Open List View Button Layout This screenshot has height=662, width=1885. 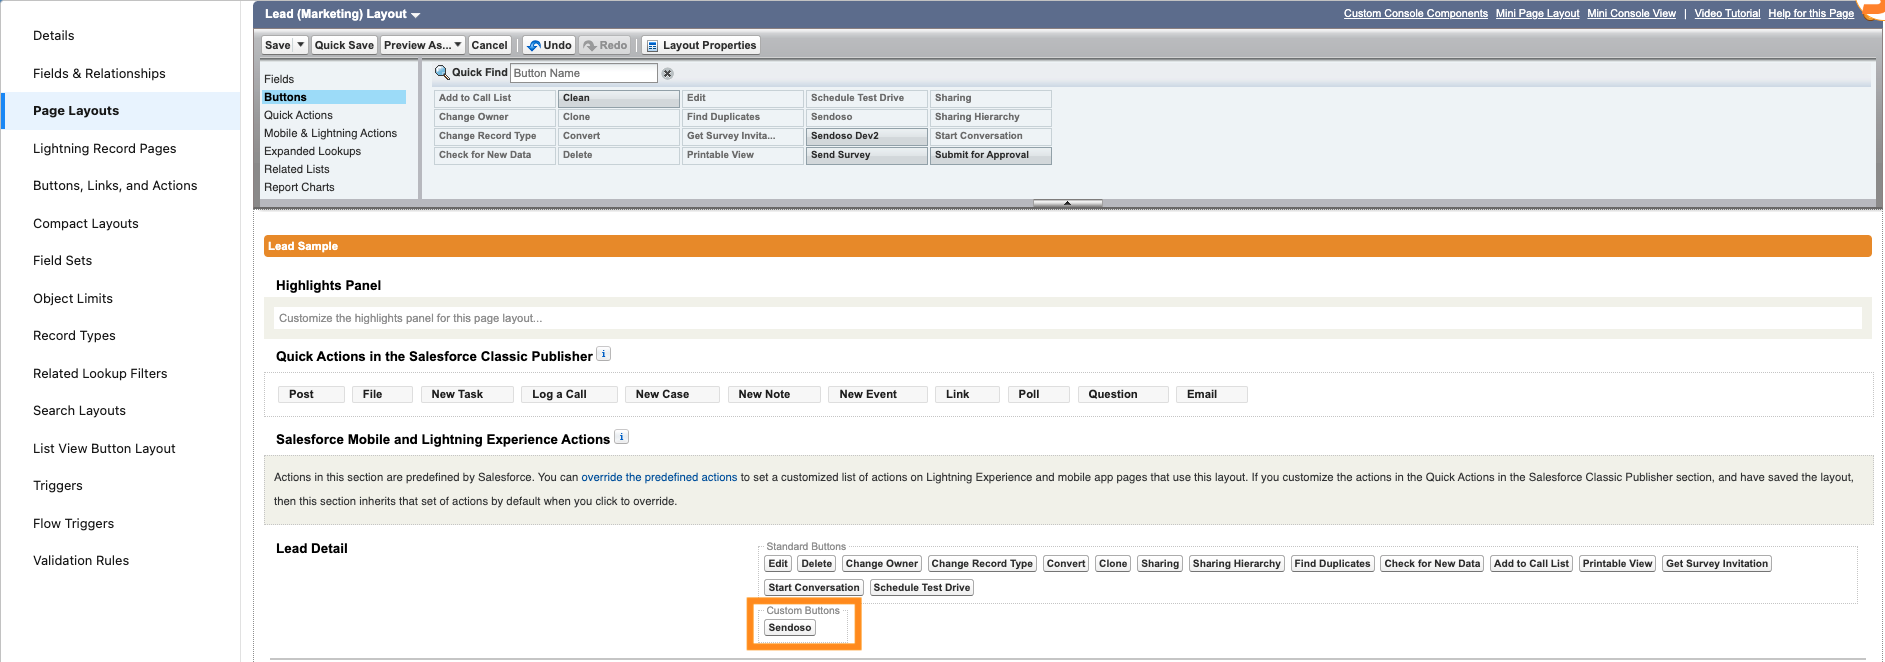click(x=104, y=449)
